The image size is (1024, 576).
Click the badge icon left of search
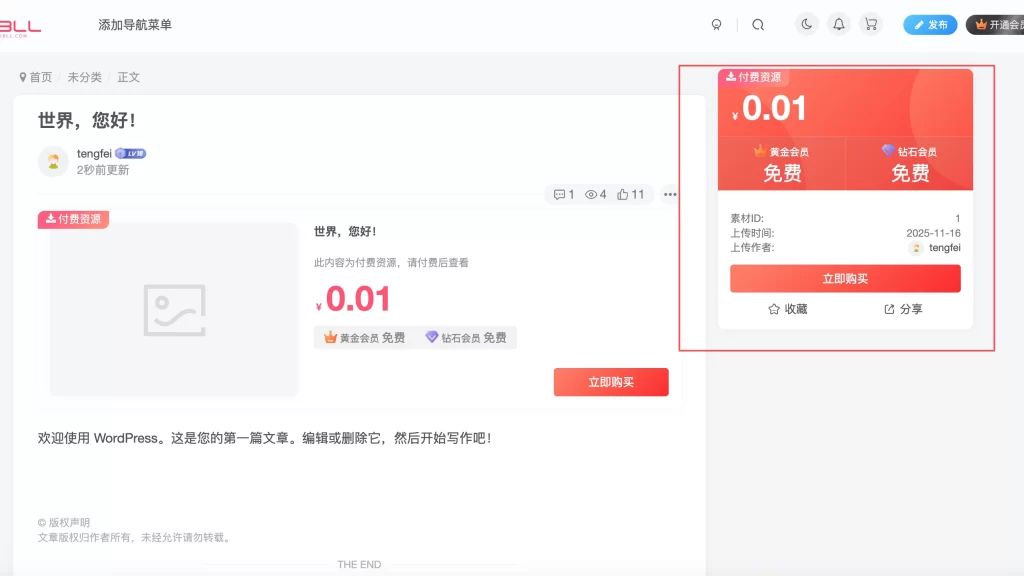coord(716,24)
